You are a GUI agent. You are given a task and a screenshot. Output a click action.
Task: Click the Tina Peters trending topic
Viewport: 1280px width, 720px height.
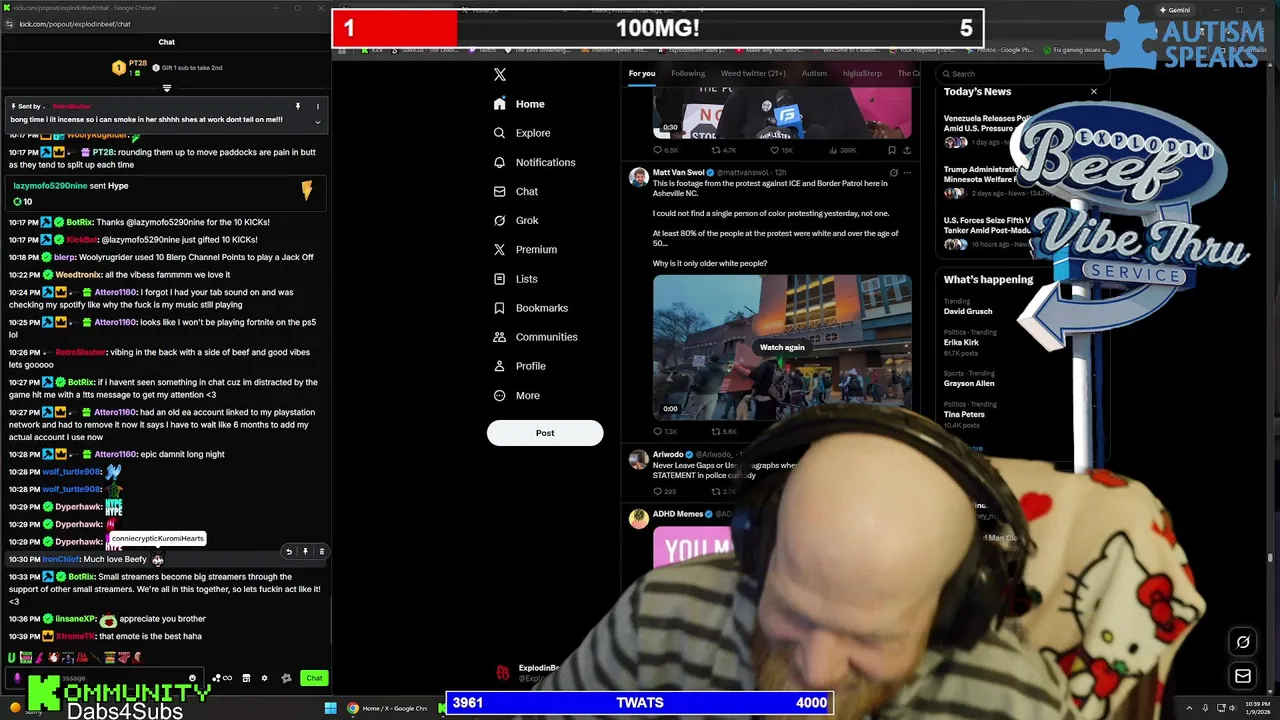(x=964, y=414)
